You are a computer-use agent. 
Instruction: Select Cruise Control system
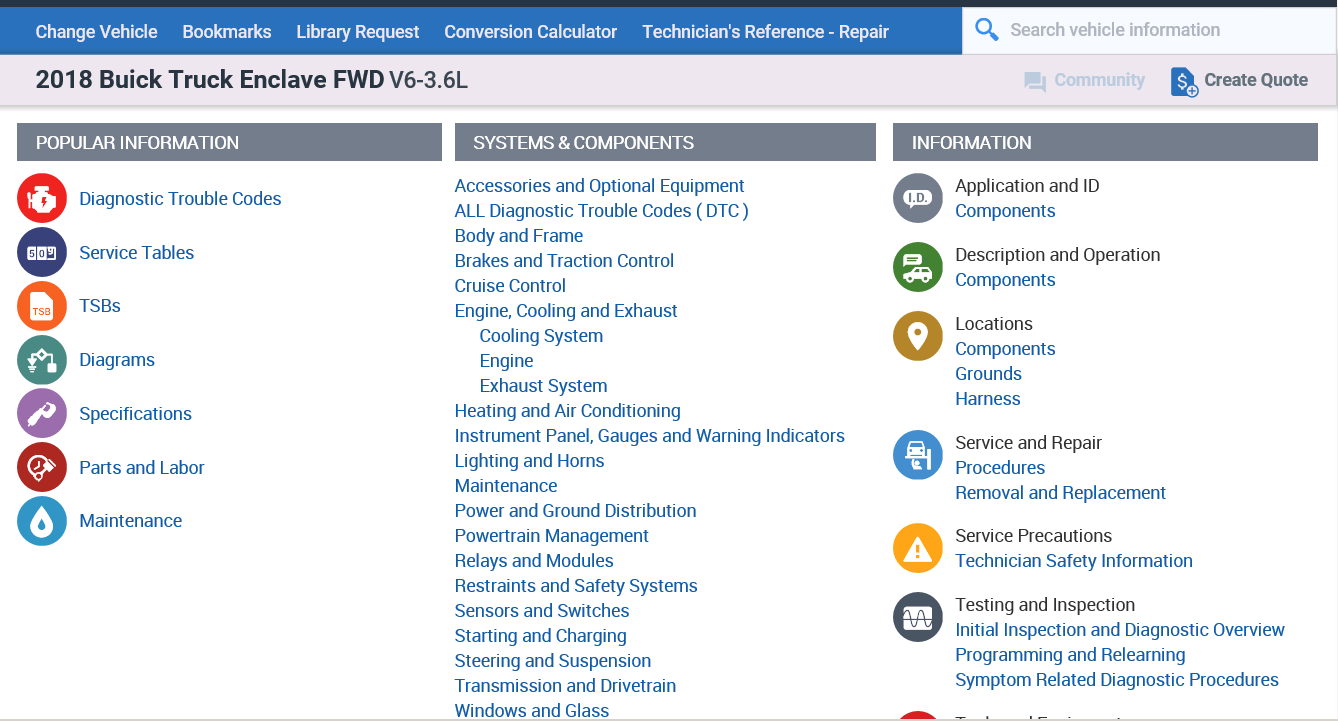pyautogui.click(x=511, y=286)
